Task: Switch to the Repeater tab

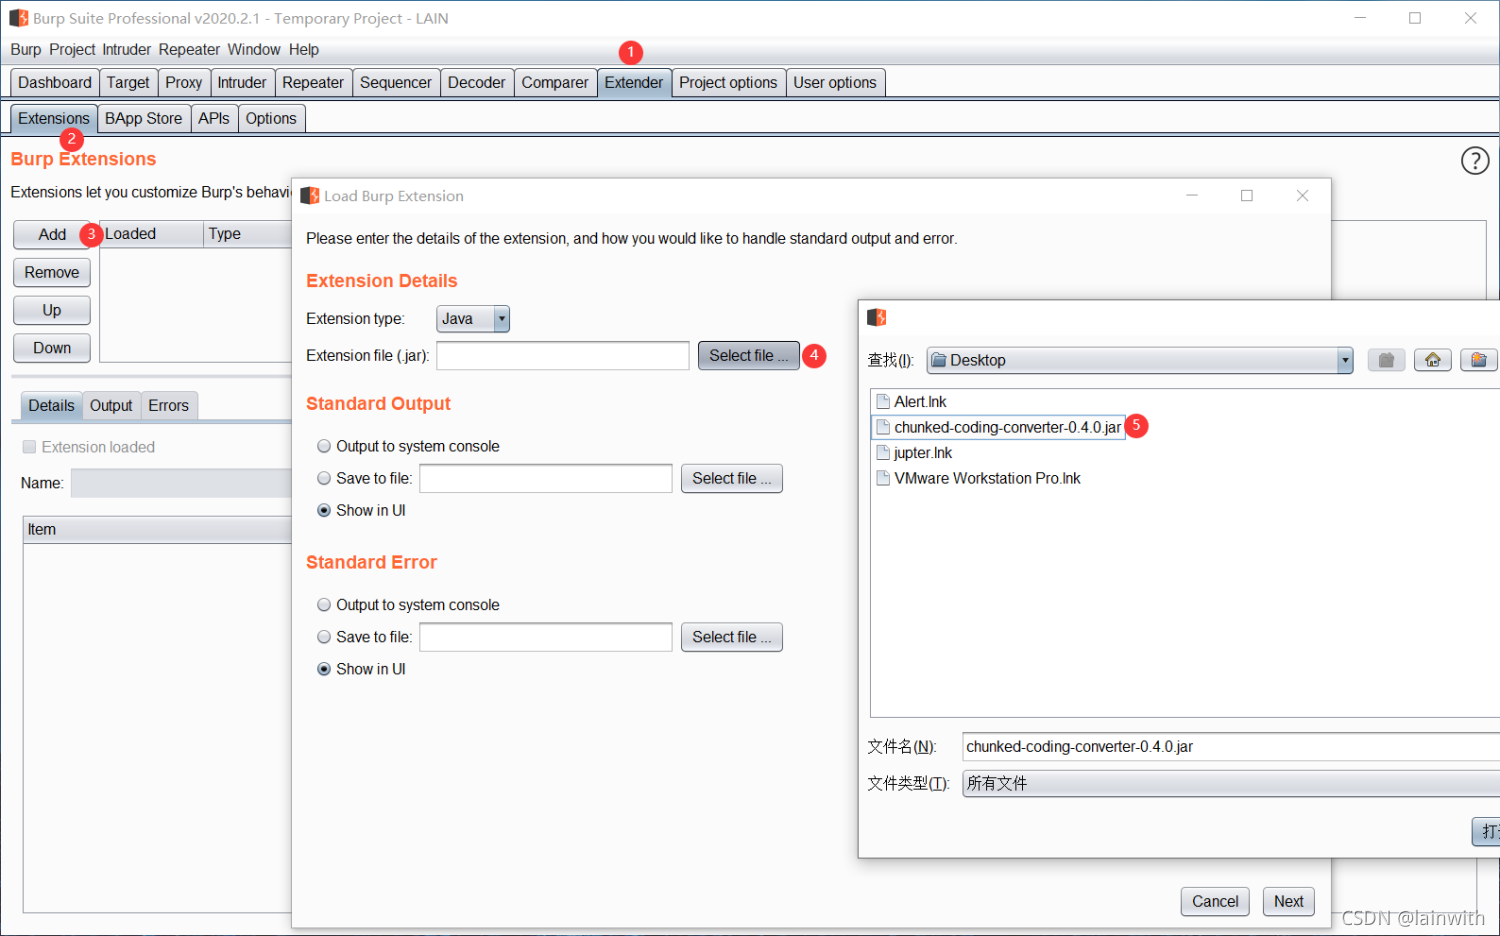Action: pyautogui.click(x=313, y=83)
